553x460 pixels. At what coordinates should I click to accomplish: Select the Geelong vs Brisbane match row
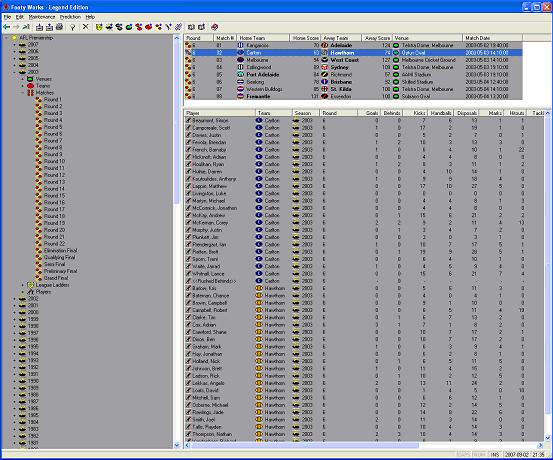pyautogui.click(x=353, y=82)
